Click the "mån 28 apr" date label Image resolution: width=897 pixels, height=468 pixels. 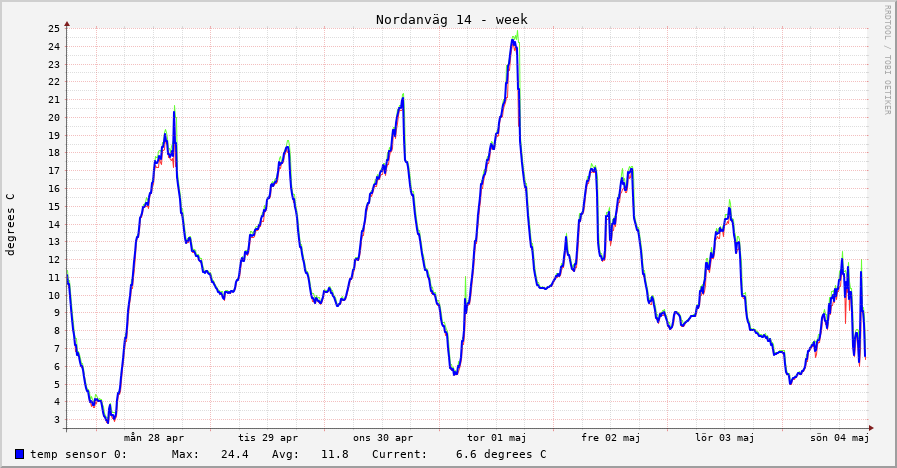click(x=154, y=438)
